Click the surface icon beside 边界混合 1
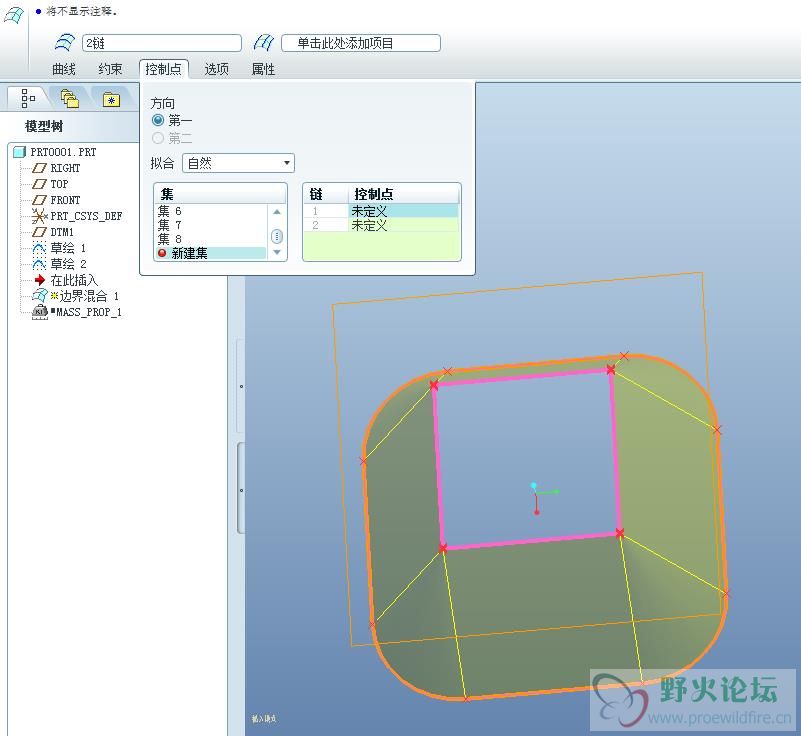801x736 pixels. point(40,296)
